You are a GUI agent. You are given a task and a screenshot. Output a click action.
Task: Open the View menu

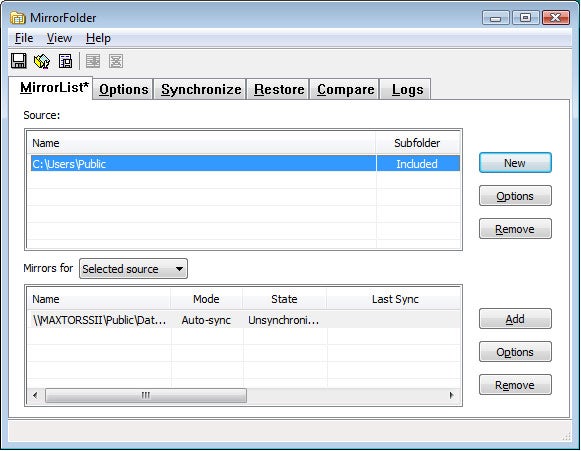click(x=59, y=38)
